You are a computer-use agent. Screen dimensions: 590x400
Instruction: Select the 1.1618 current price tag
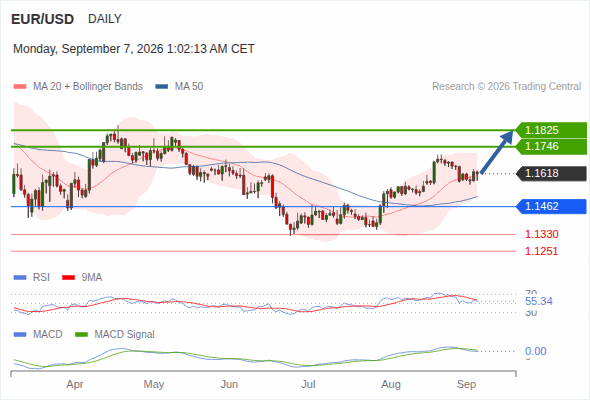pos(551,173)
